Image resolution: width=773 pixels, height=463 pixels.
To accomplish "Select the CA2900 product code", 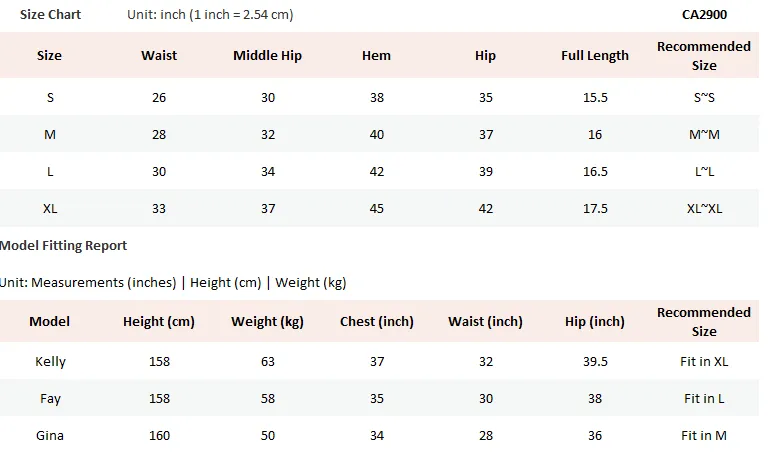I will tap(704, 15).
